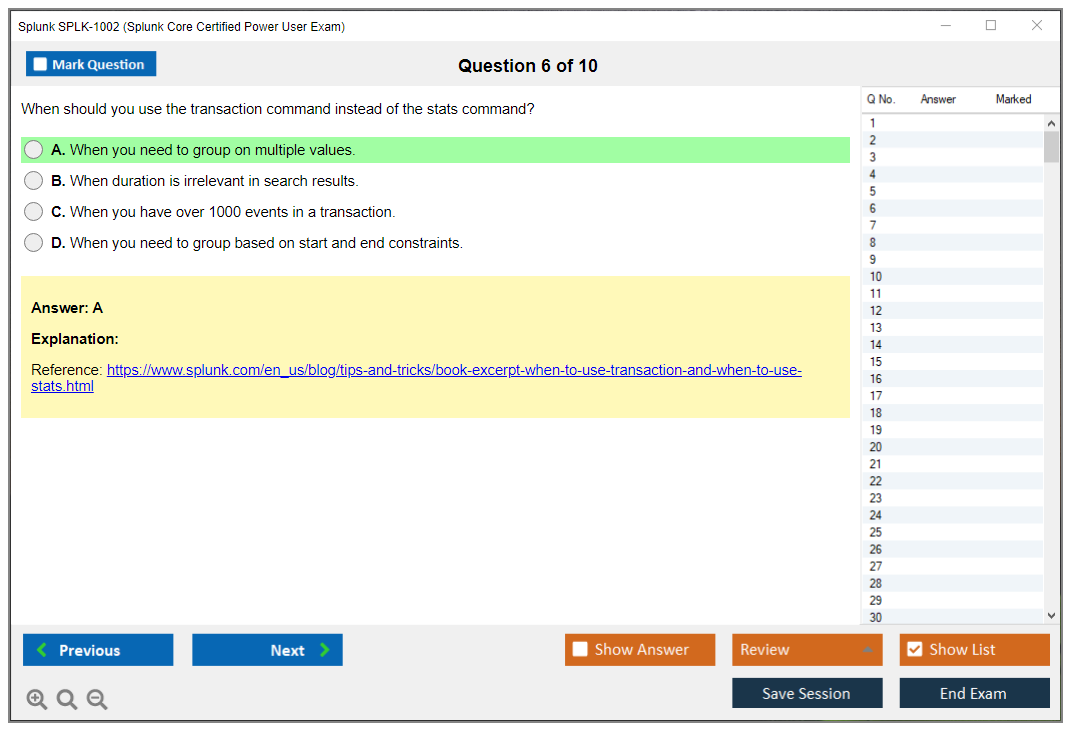This screenshot has width=1075, height=735.
Task: Pick option C about 1000 events
Action: click(34, 212)
